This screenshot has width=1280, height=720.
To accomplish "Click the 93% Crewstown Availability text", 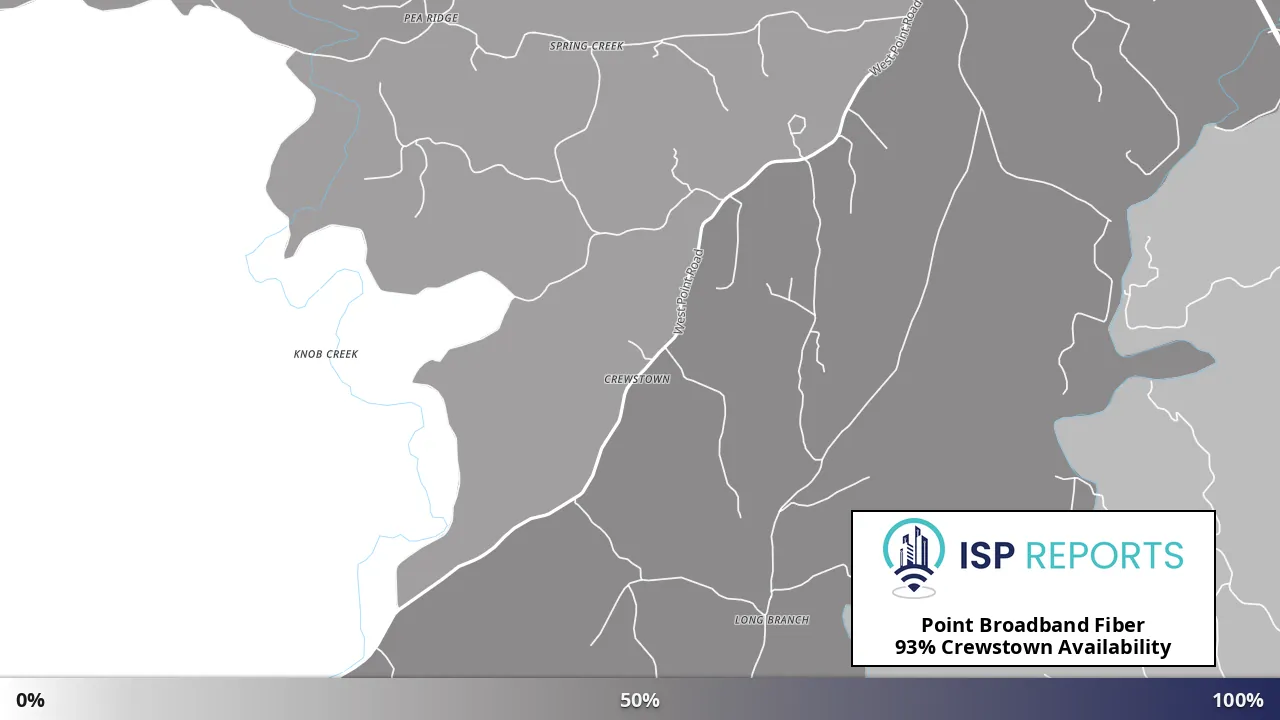I will pos(1033,647).
